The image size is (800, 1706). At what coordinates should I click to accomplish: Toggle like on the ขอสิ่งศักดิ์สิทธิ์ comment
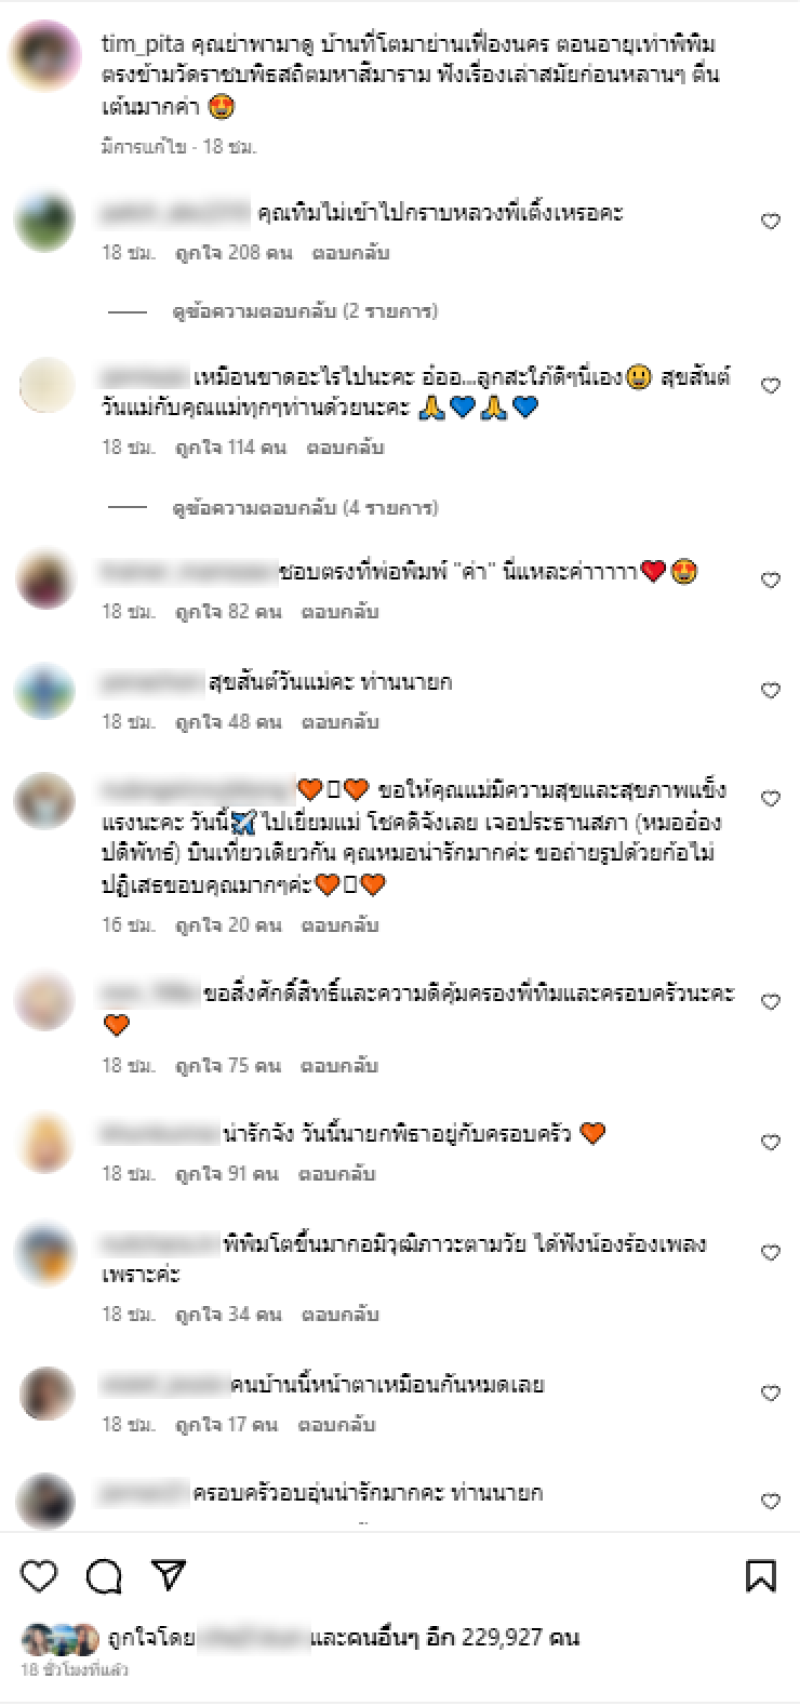coord(770,1002)
